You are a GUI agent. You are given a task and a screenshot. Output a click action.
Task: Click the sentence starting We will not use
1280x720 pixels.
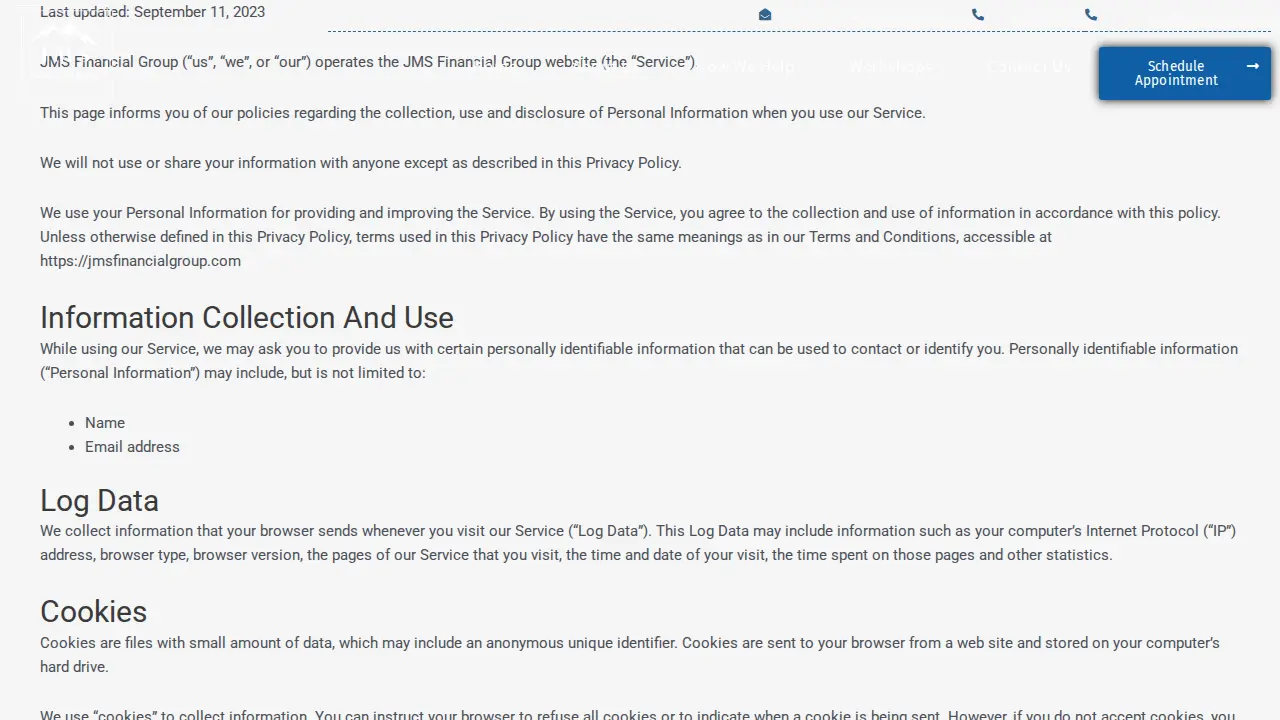point(361,163)
